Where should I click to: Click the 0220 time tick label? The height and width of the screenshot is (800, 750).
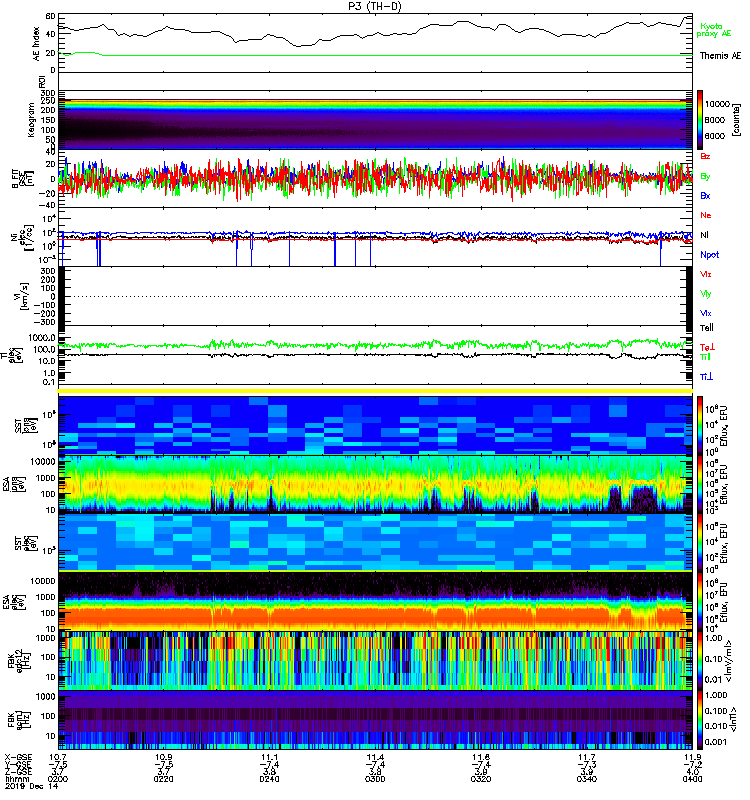163,779
